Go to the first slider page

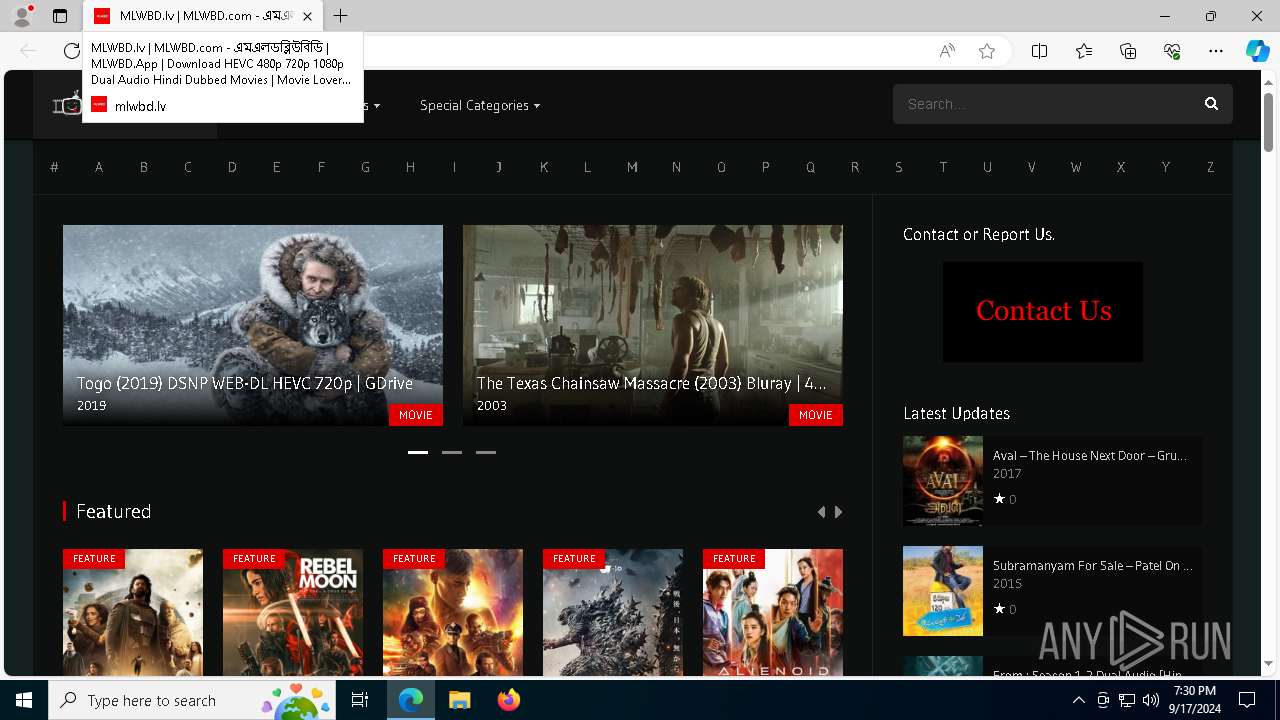418,452
